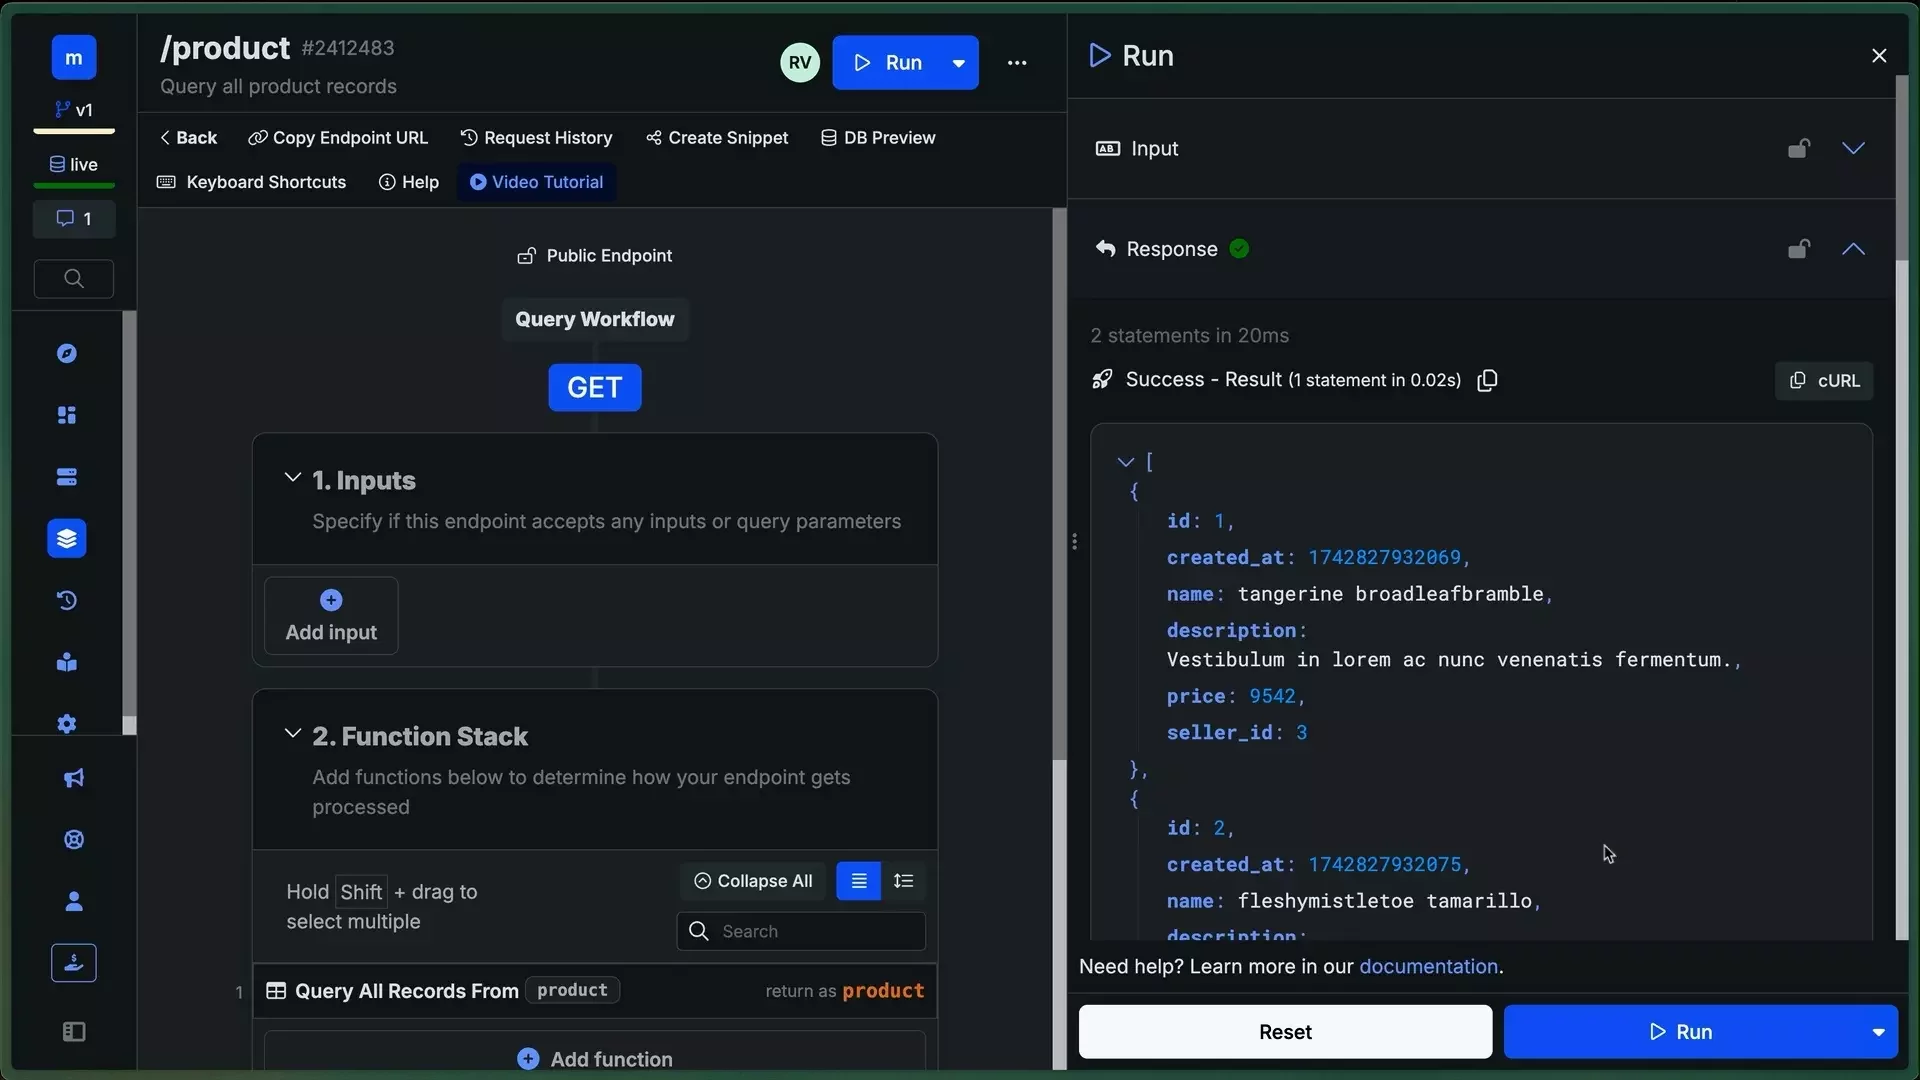
Task: Open the Explore compass icon in sidebar
Action: pos(66,353)
